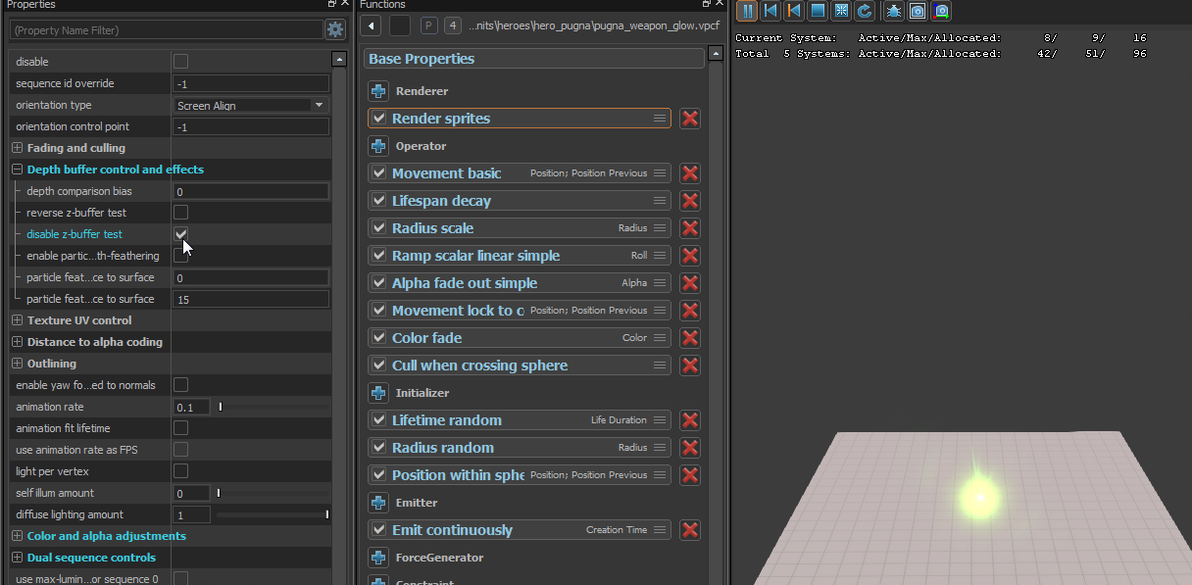Open the orientation type dropdown
The height and width of the screenshot is (585, 1192).
[319, 105]
